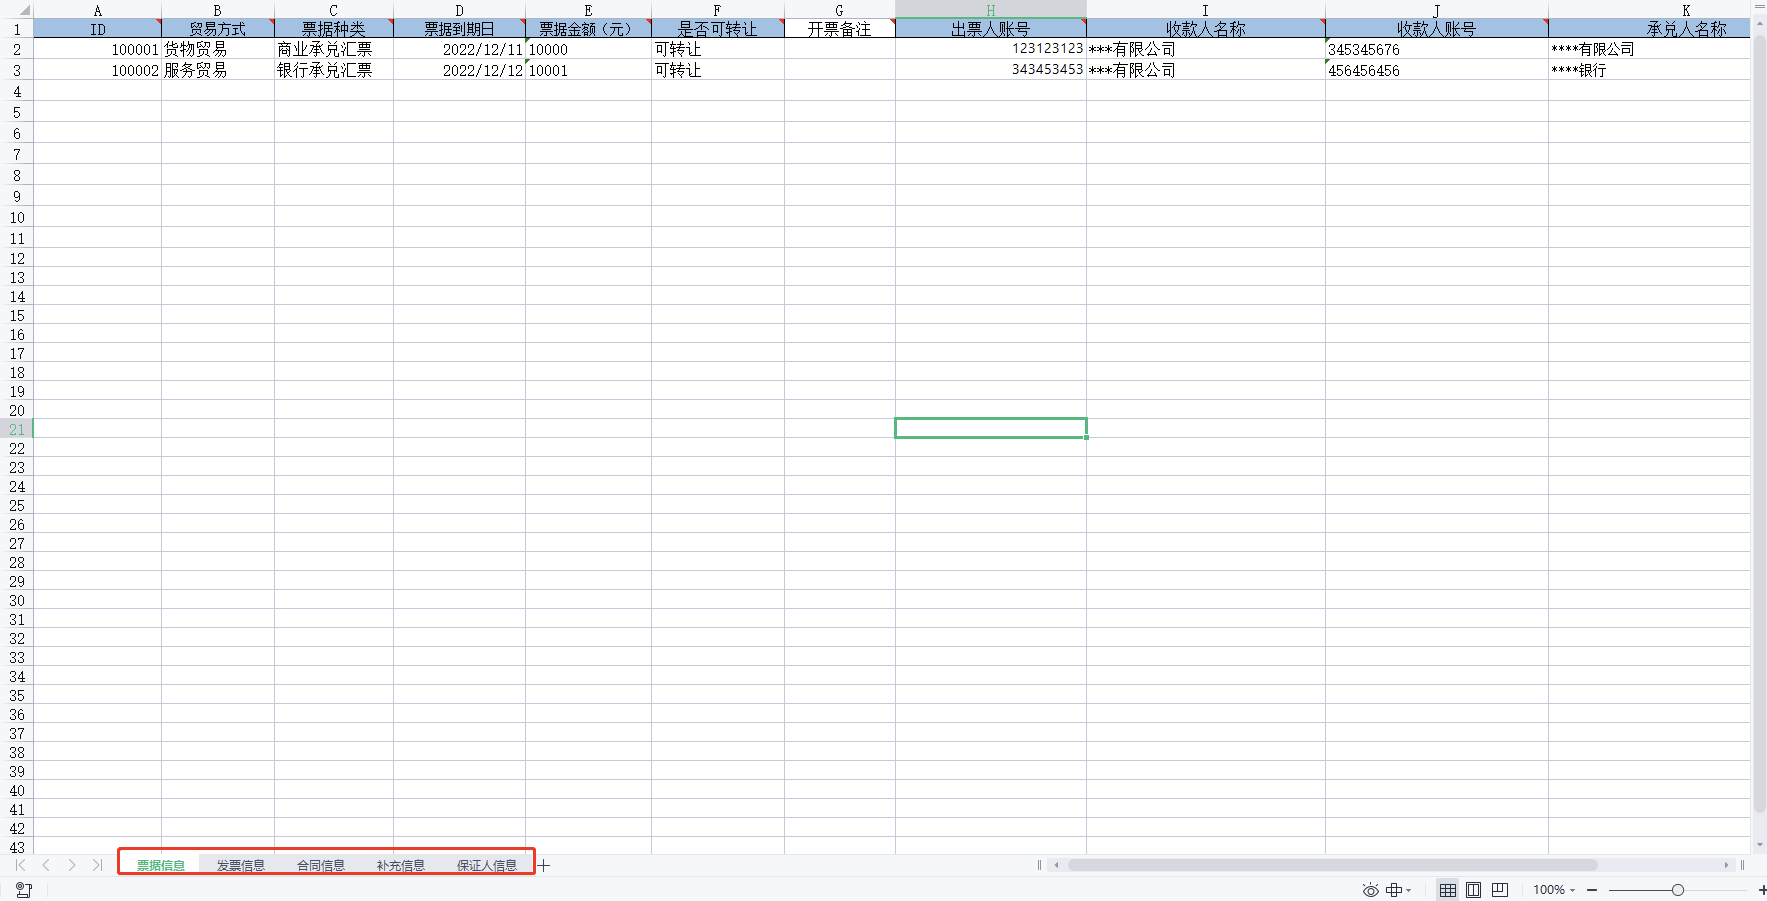Toggle eye protection mode icon
The width and height of the screenshot is (1767, 901).
pos(1370,890)
